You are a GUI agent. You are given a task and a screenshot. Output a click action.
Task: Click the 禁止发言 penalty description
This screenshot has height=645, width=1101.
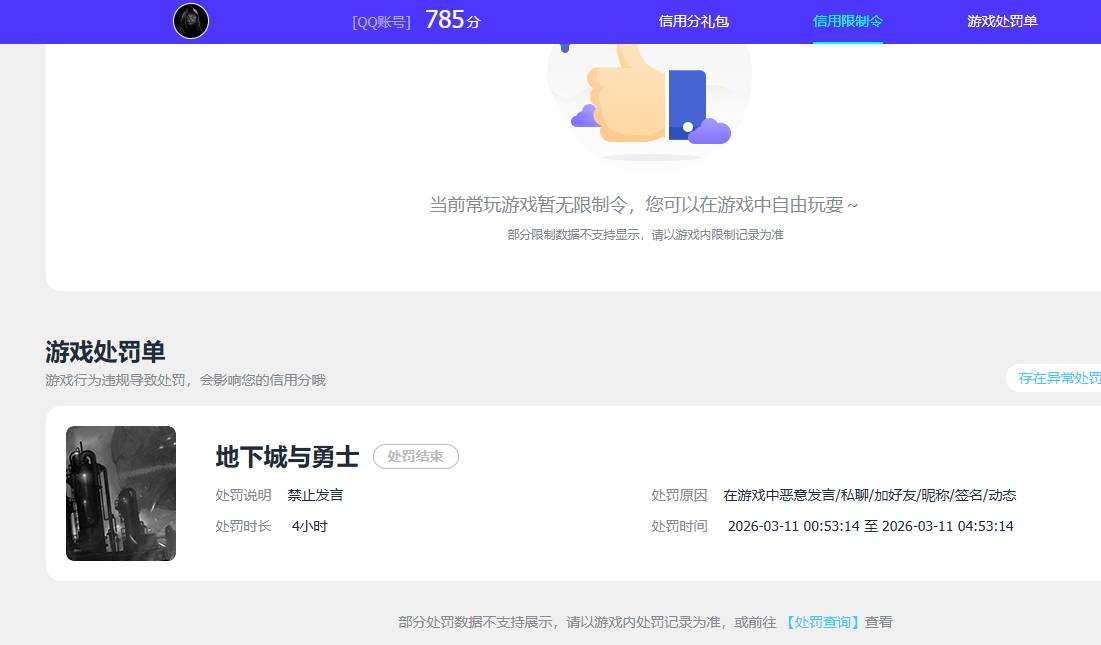click(315, 495)
